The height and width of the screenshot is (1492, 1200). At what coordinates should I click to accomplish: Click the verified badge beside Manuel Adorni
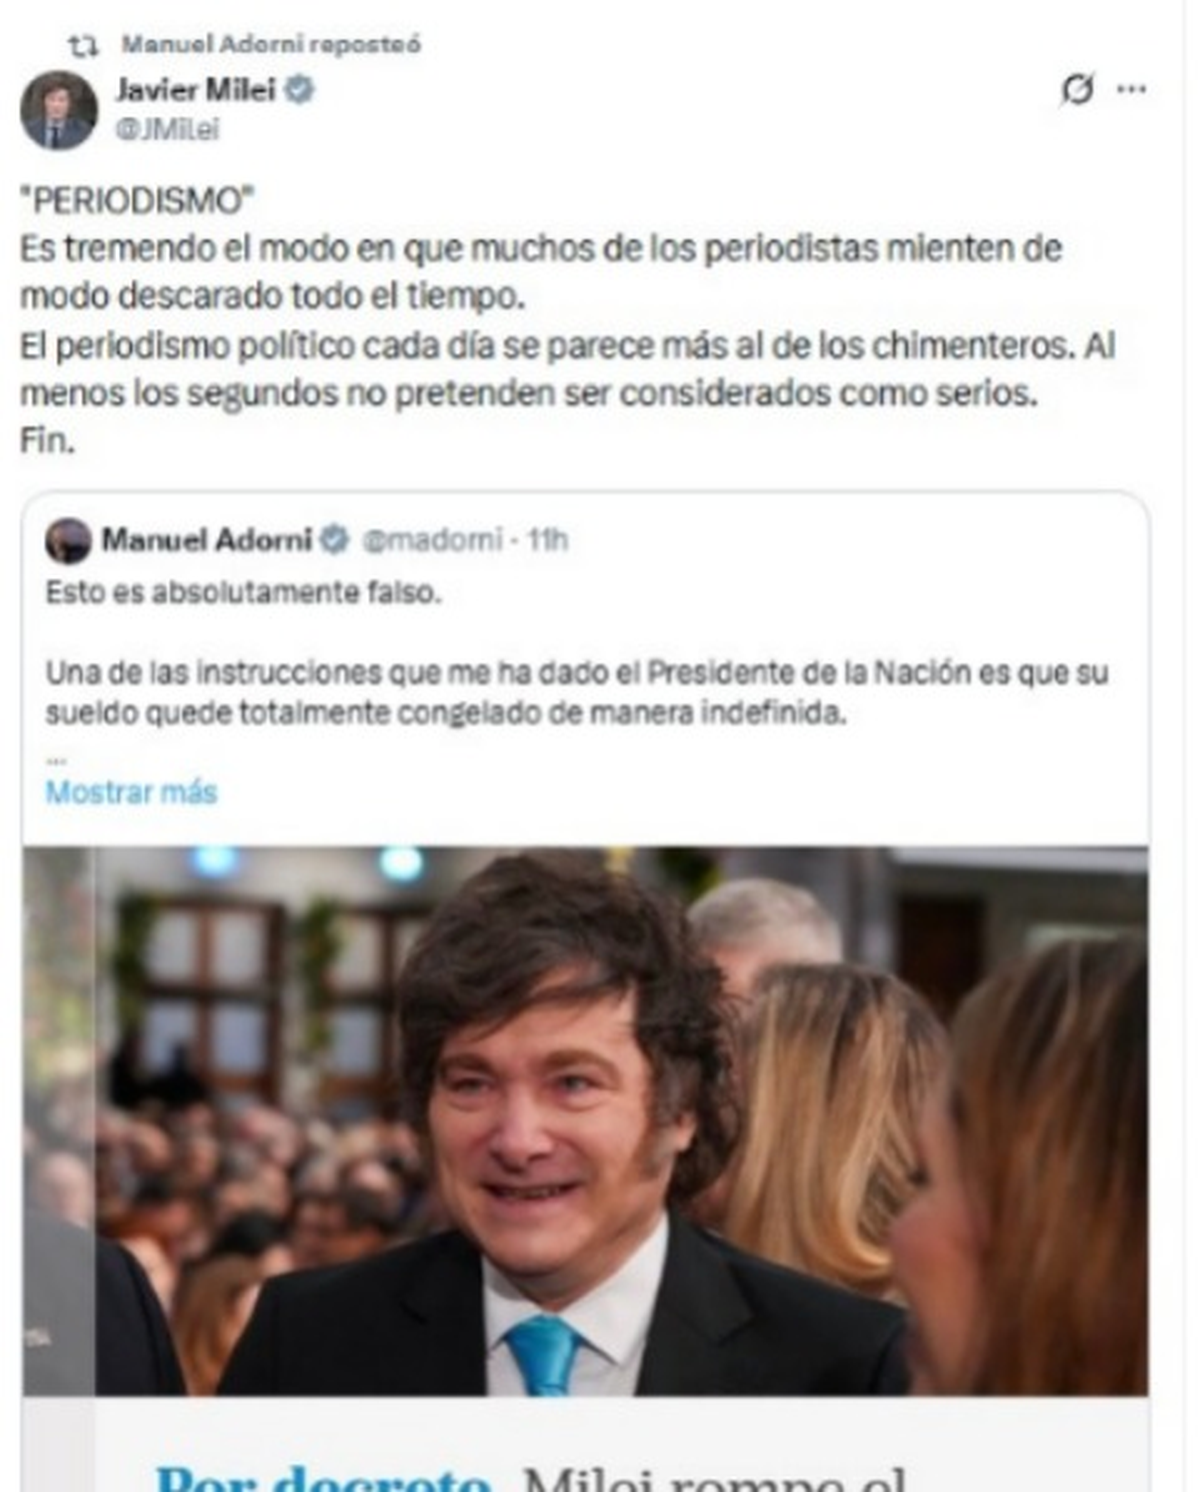coord(334,540)
